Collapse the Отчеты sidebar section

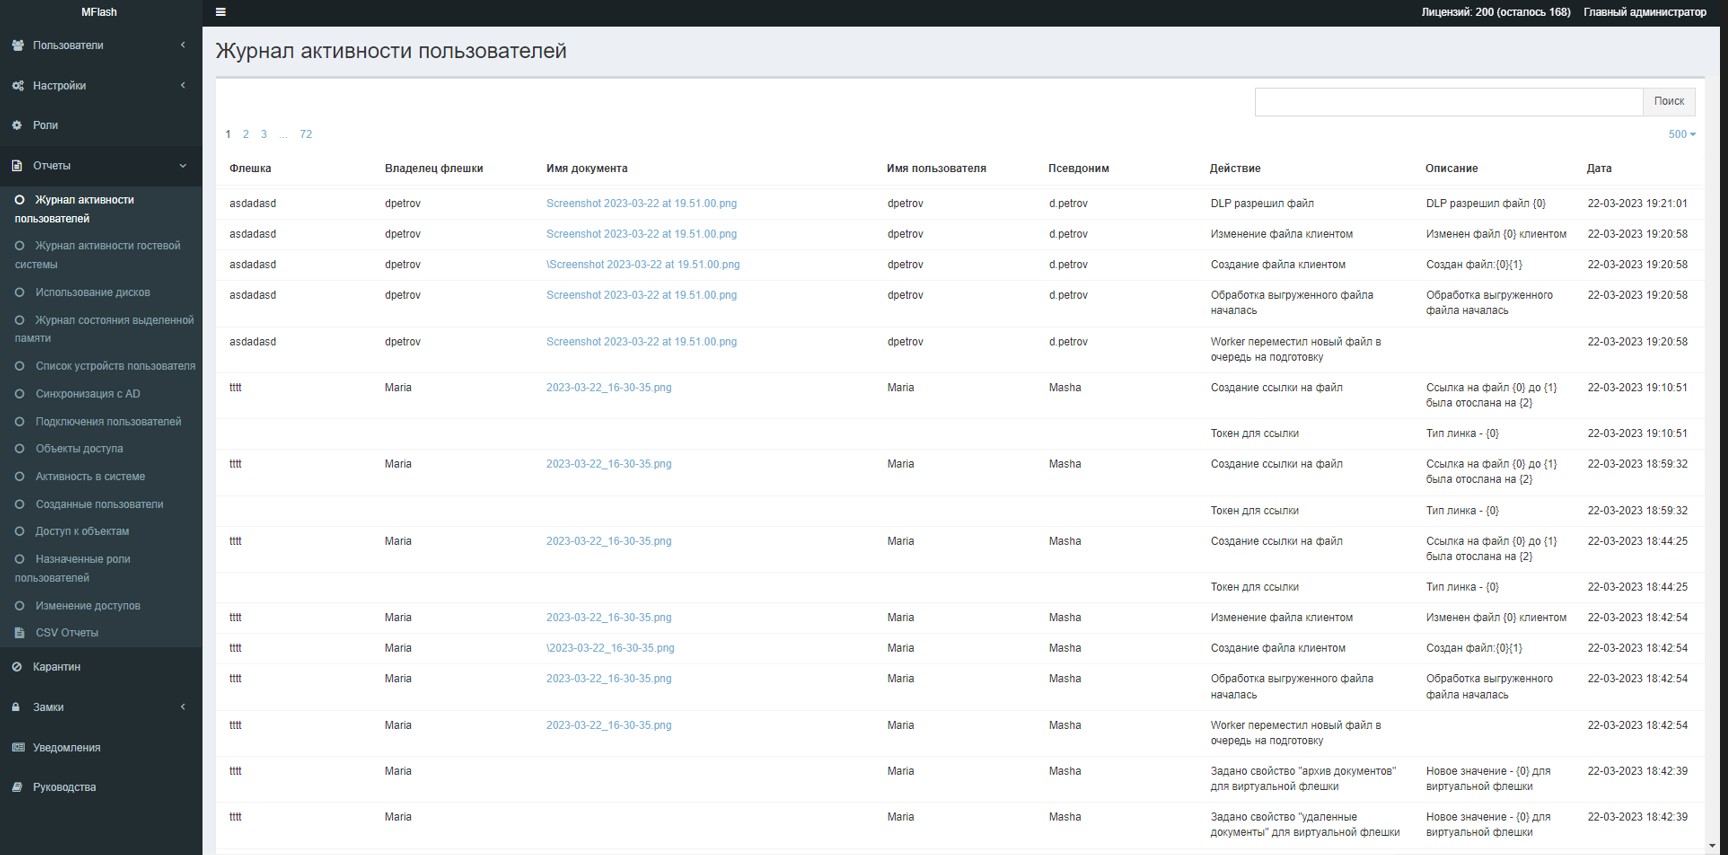[x=182, y=166]
